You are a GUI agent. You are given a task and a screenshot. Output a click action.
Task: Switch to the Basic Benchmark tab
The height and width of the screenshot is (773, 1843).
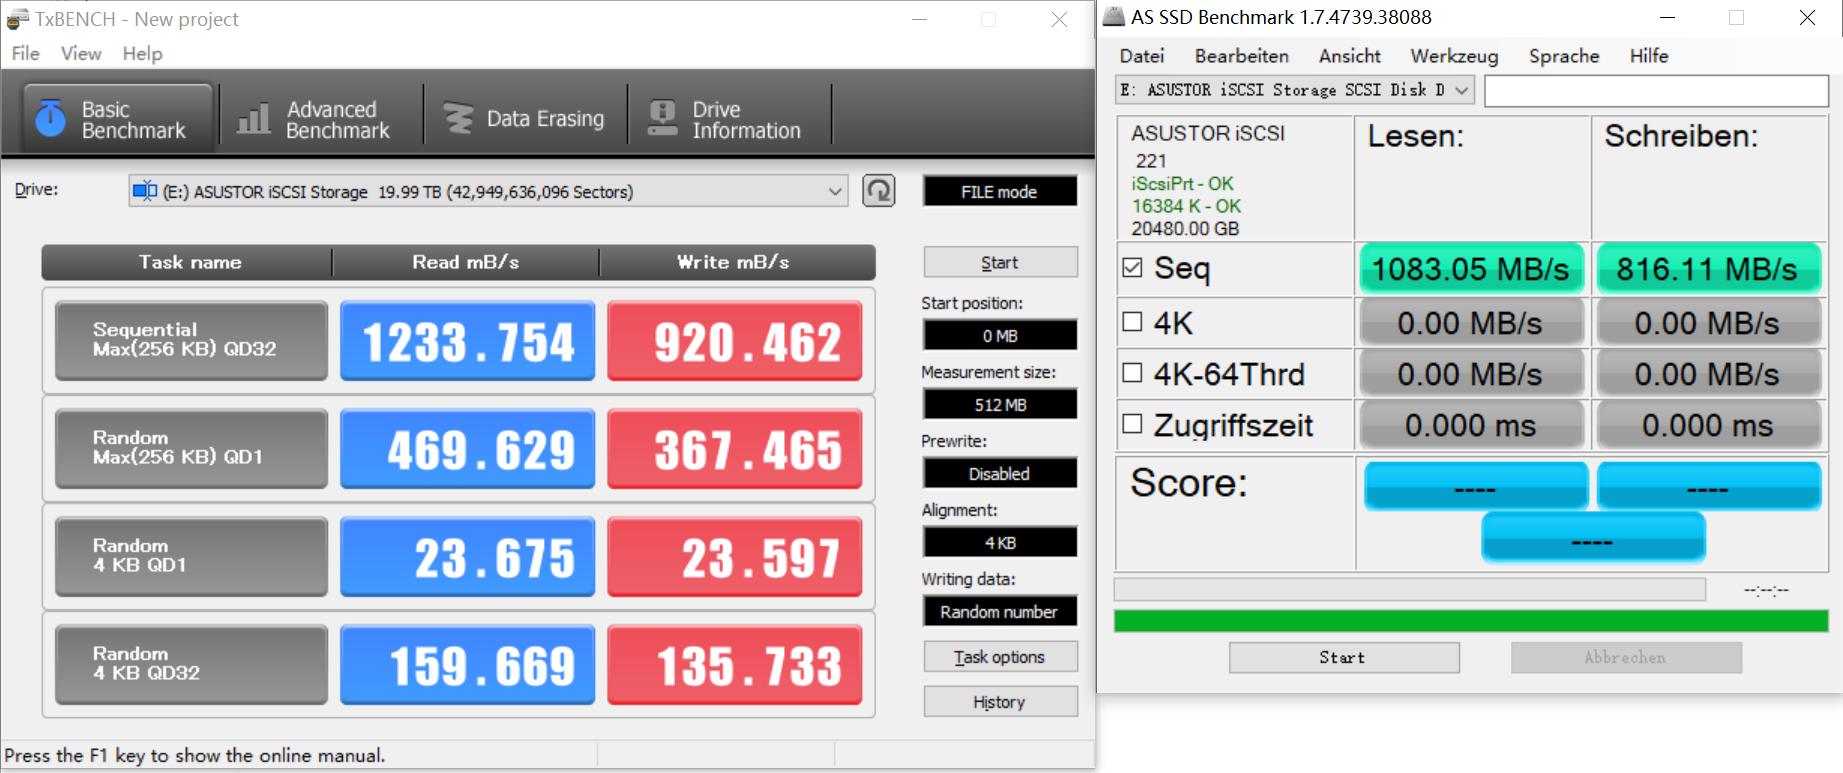tap(117, 119)
